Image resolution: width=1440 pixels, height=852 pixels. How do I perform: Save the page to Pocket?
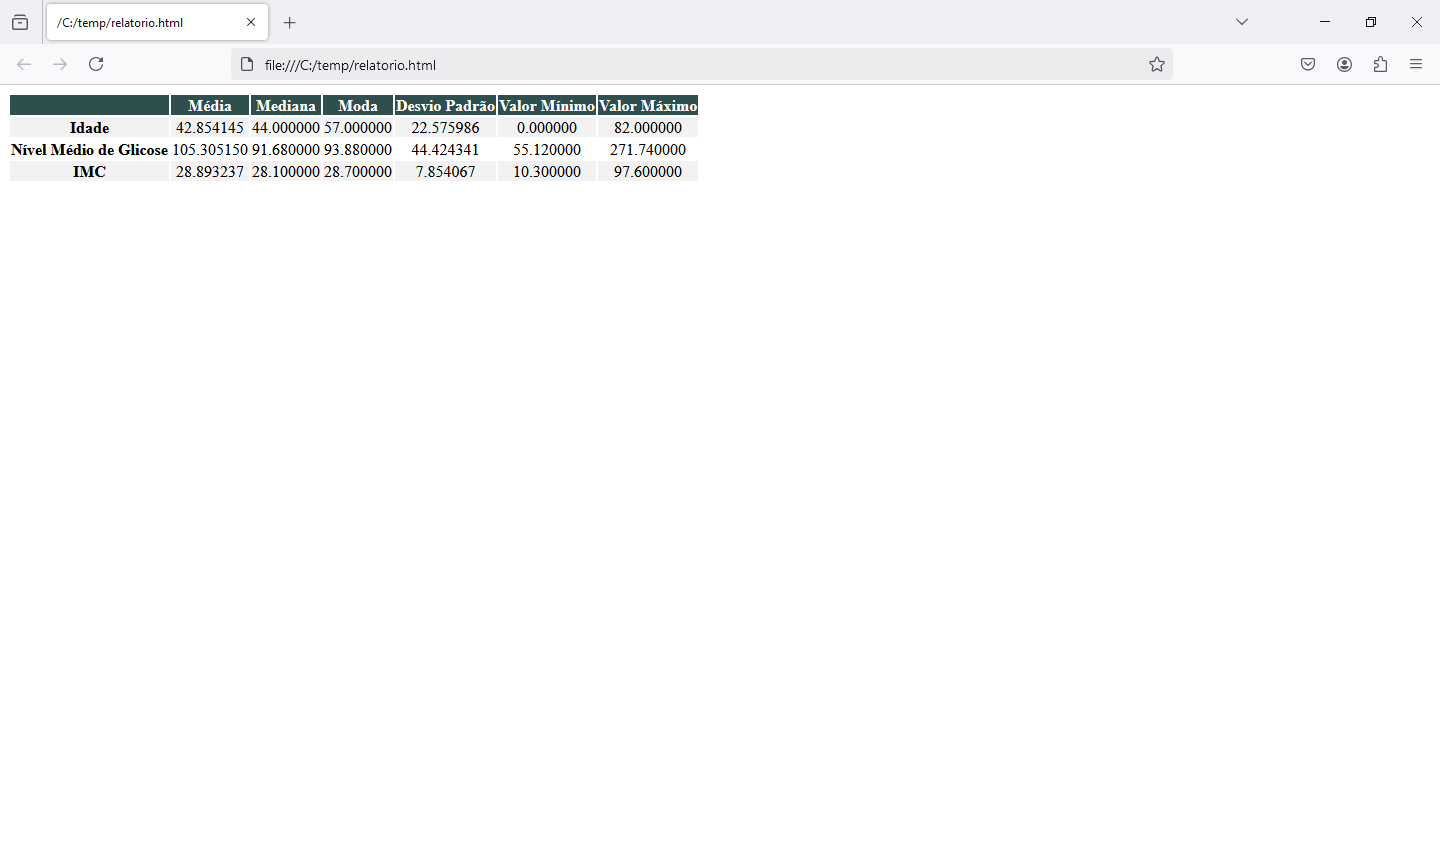1308,64
